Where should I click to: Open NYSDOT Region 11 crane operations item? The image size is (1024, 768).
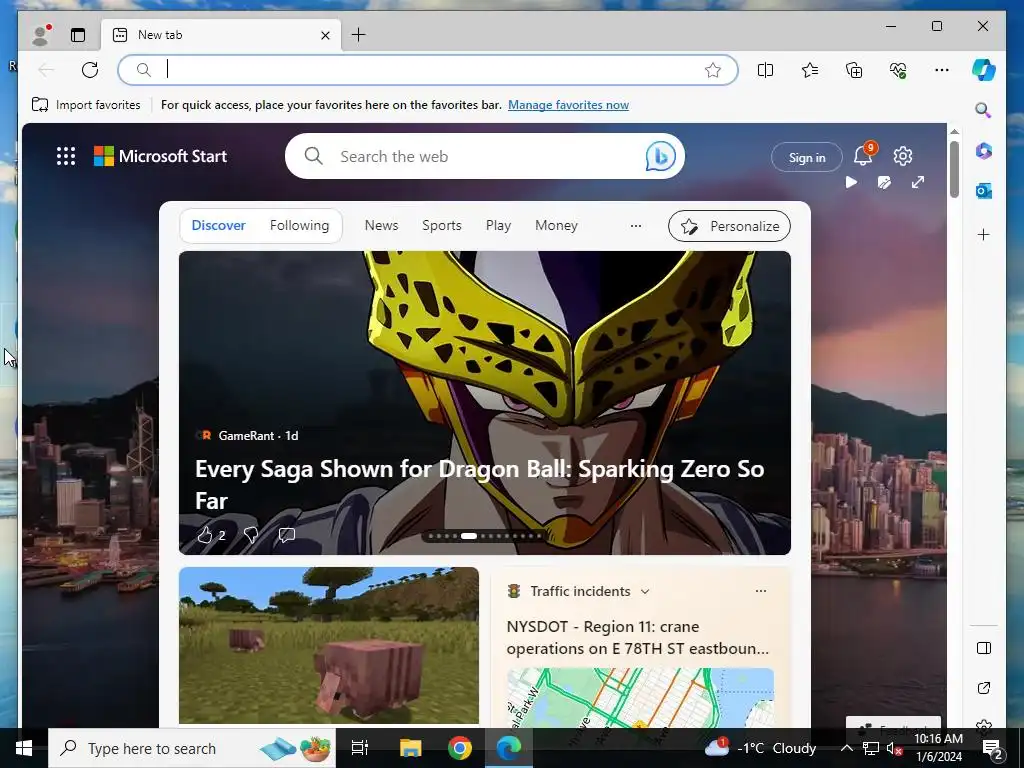coord(637,637)
